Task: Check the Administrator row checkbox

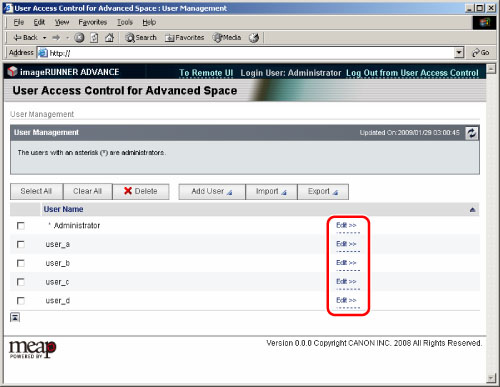Action: point(21,226)
